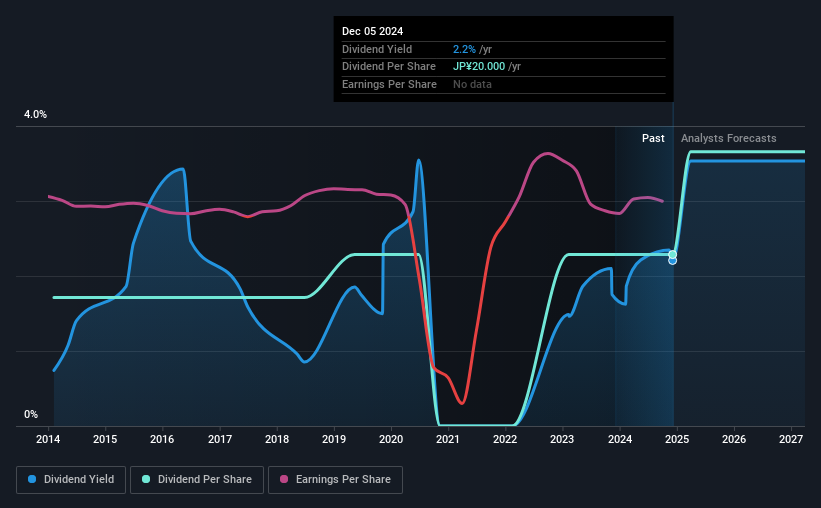The width and height of the screenshot is (821, 508).
Task: Click the tooltip 'Earnings Per Share' row label
Action: (x=389, y=84)
